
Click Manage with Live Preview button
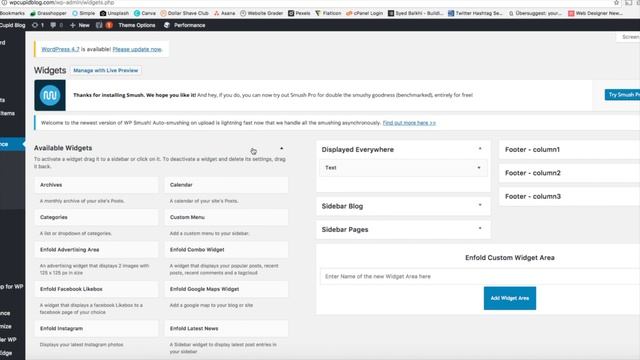(x=106, y=70)
